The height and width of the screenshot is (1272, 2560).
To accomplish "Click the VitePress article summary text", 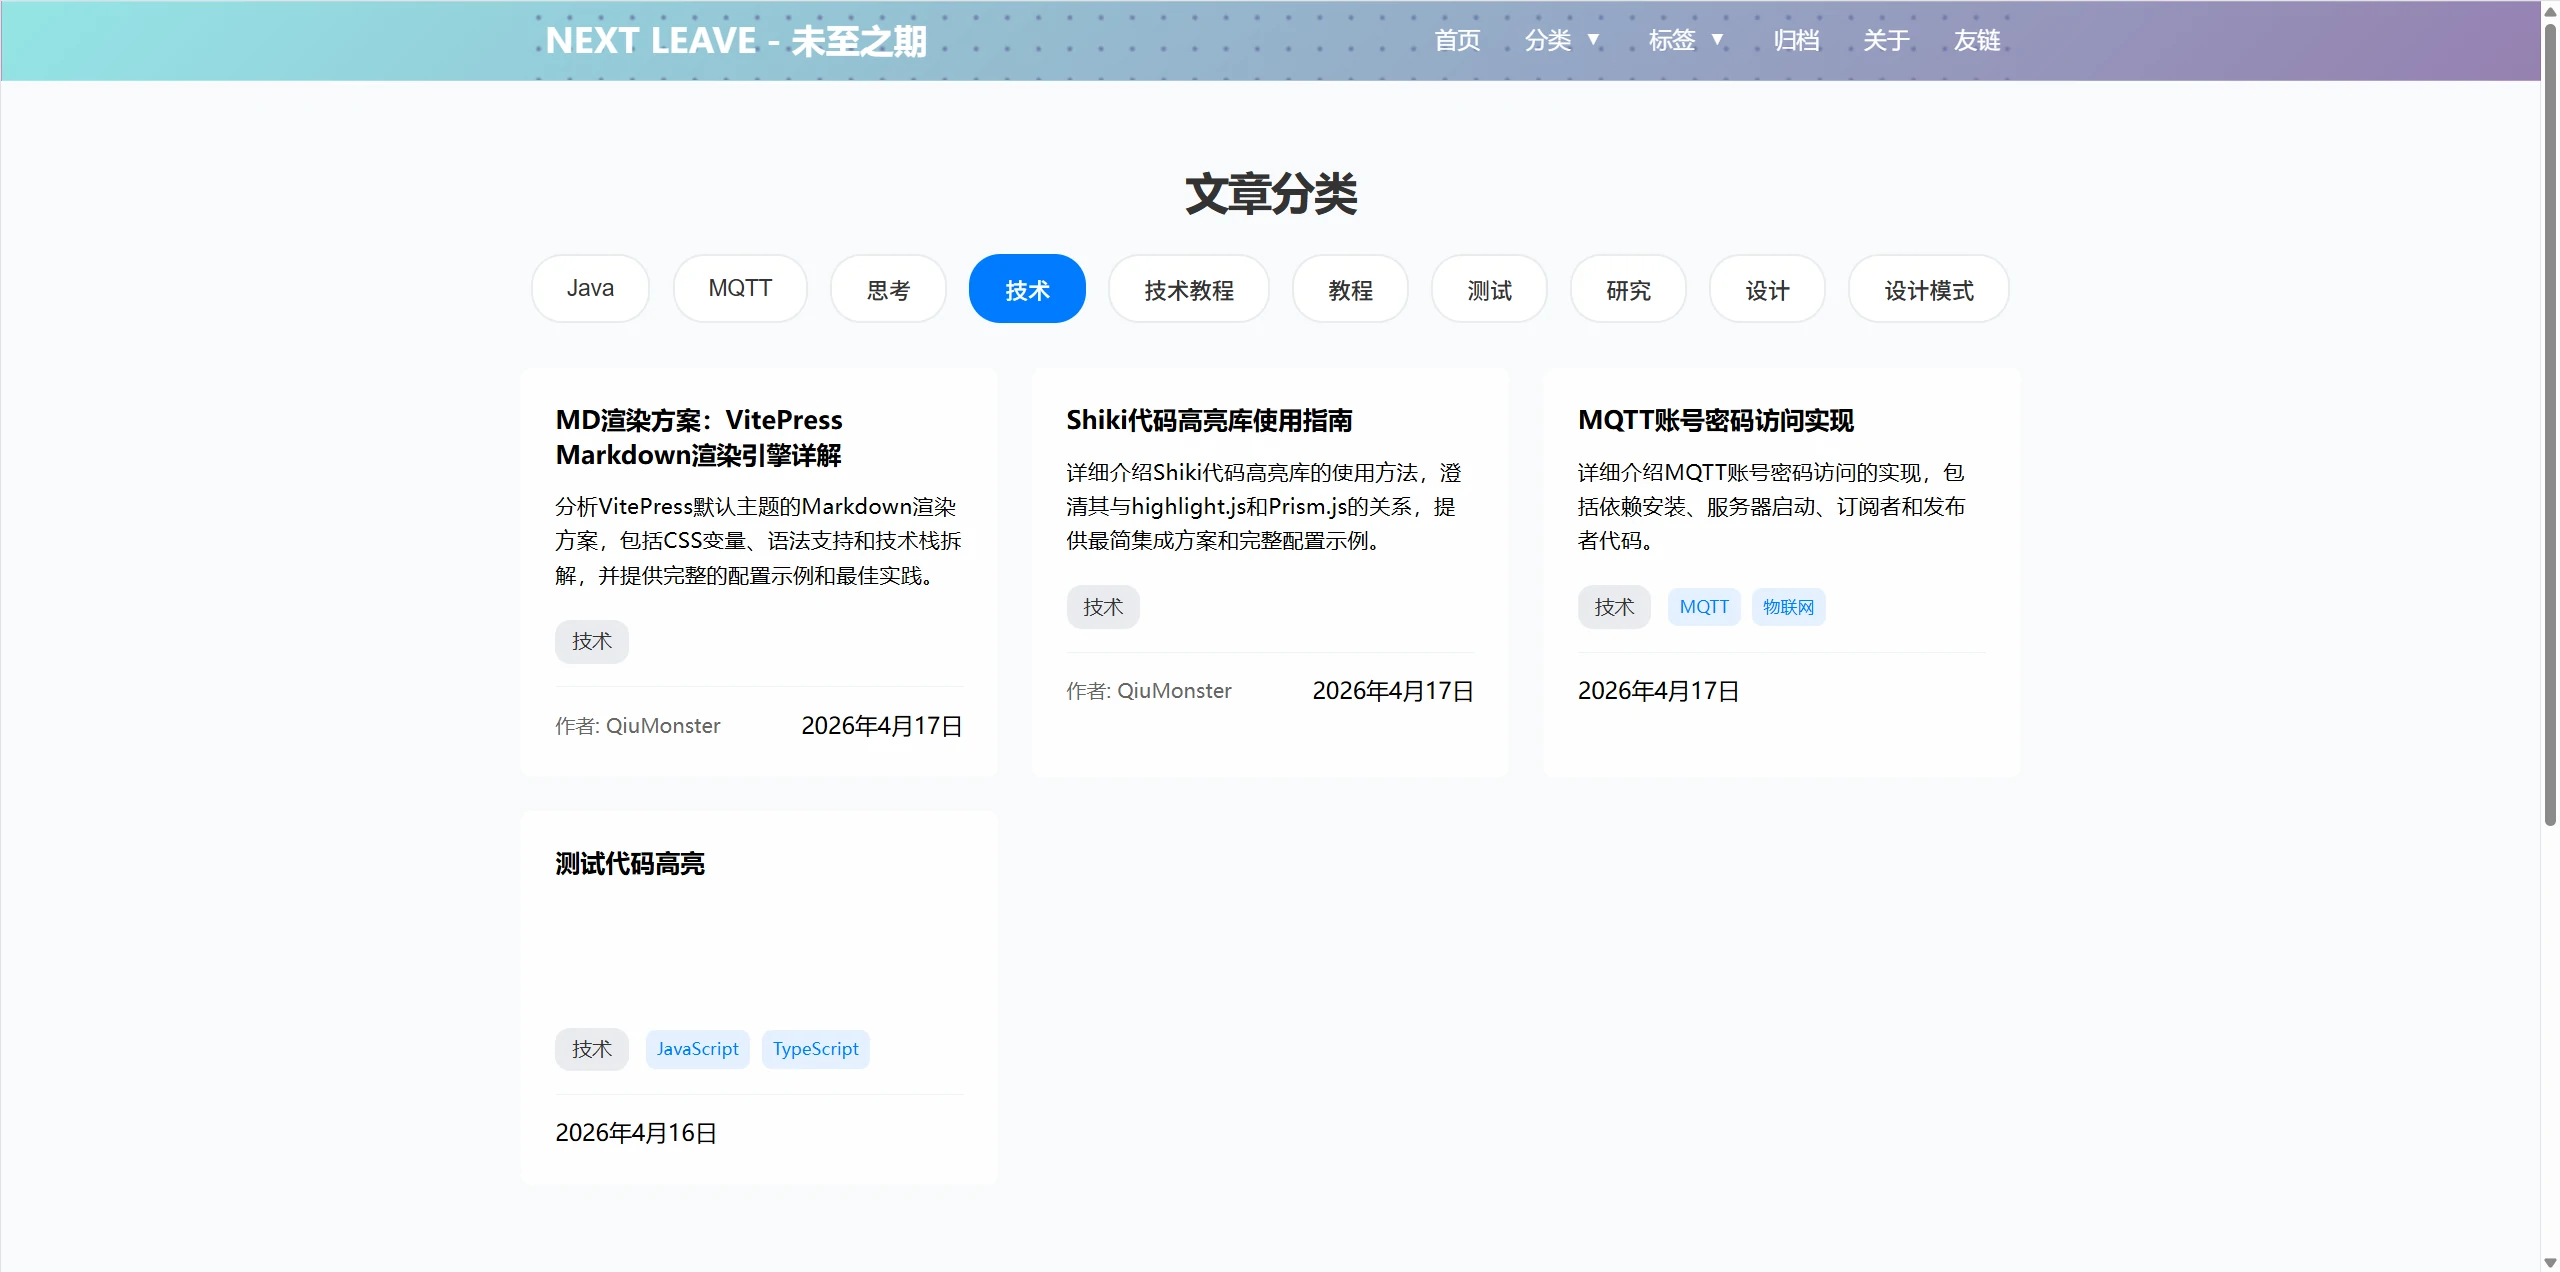I will pos(758,541).
